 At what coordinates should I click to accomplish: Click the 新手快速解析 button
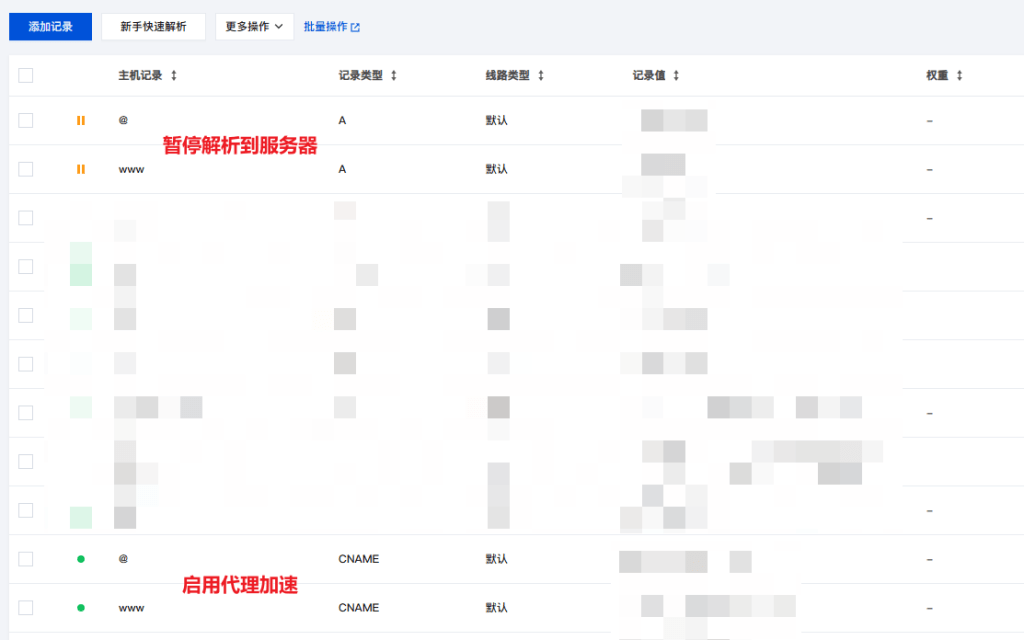pyautogui.click(x=153, y=26)
